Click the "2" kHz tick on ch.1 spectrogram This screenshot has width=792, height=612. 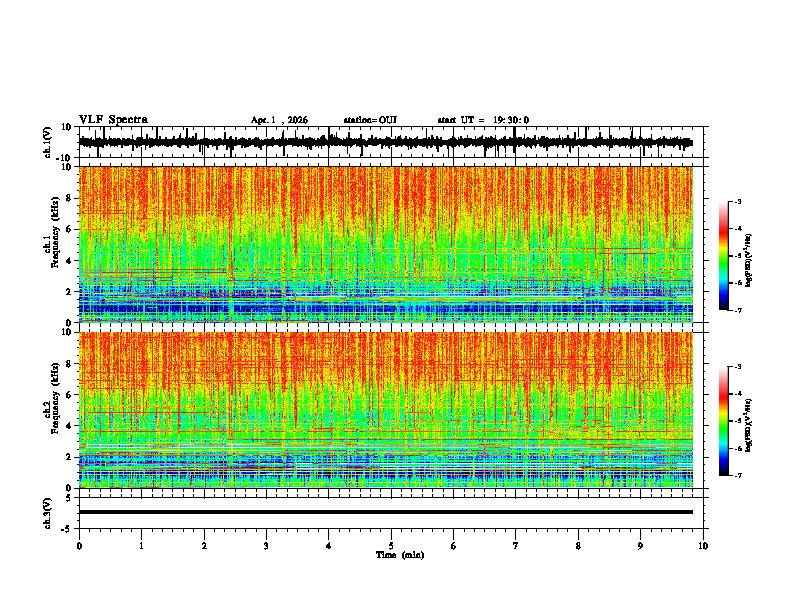(x=69, y=291)
